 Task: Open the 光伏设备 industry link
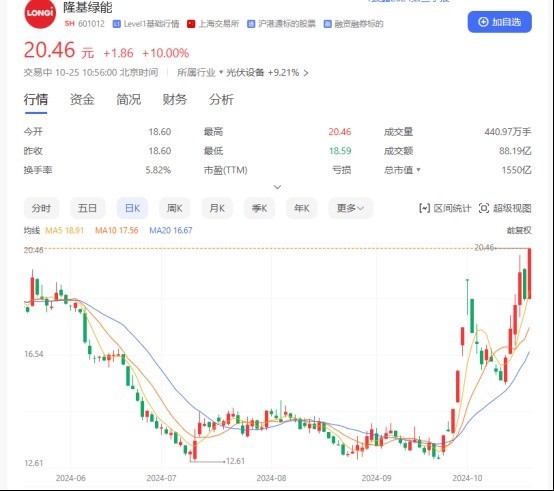coord(245,72)
